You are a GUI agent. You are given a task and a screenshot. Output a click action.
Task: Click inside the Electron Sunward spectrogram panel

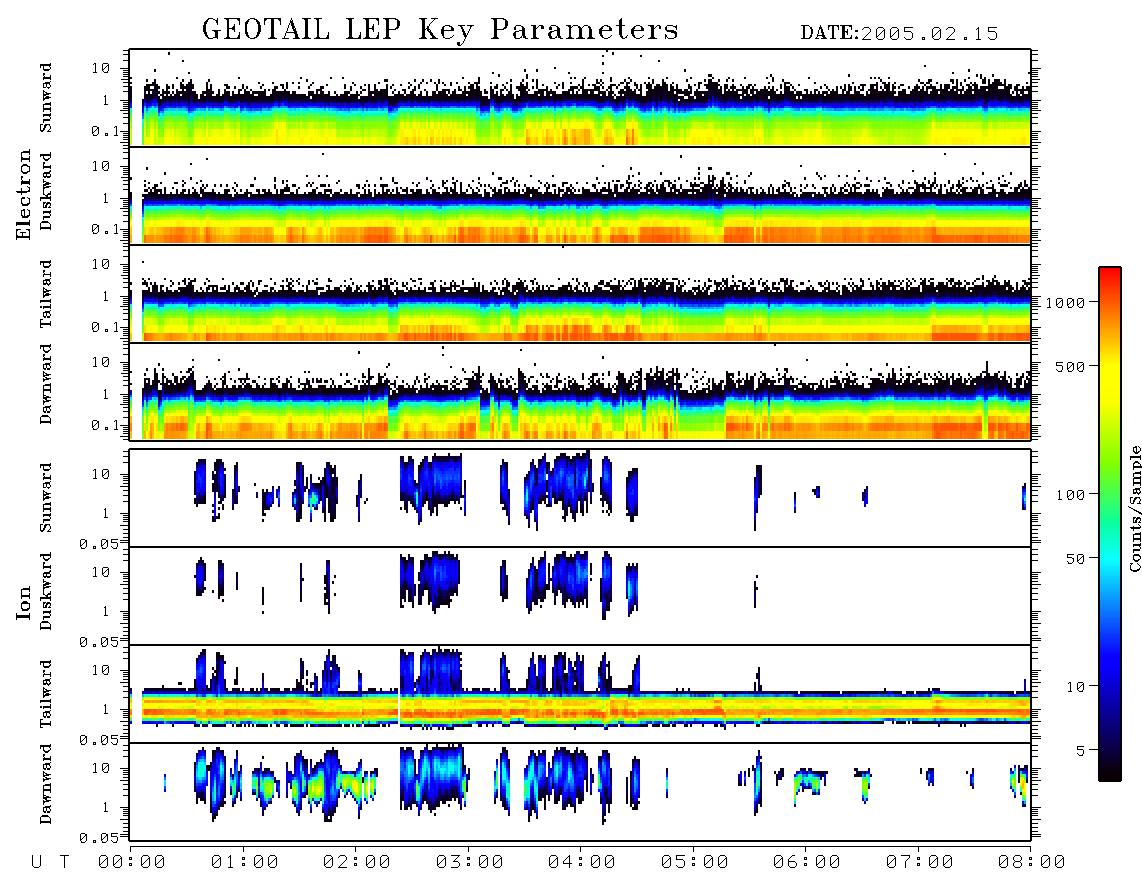(x=580, y=98)
